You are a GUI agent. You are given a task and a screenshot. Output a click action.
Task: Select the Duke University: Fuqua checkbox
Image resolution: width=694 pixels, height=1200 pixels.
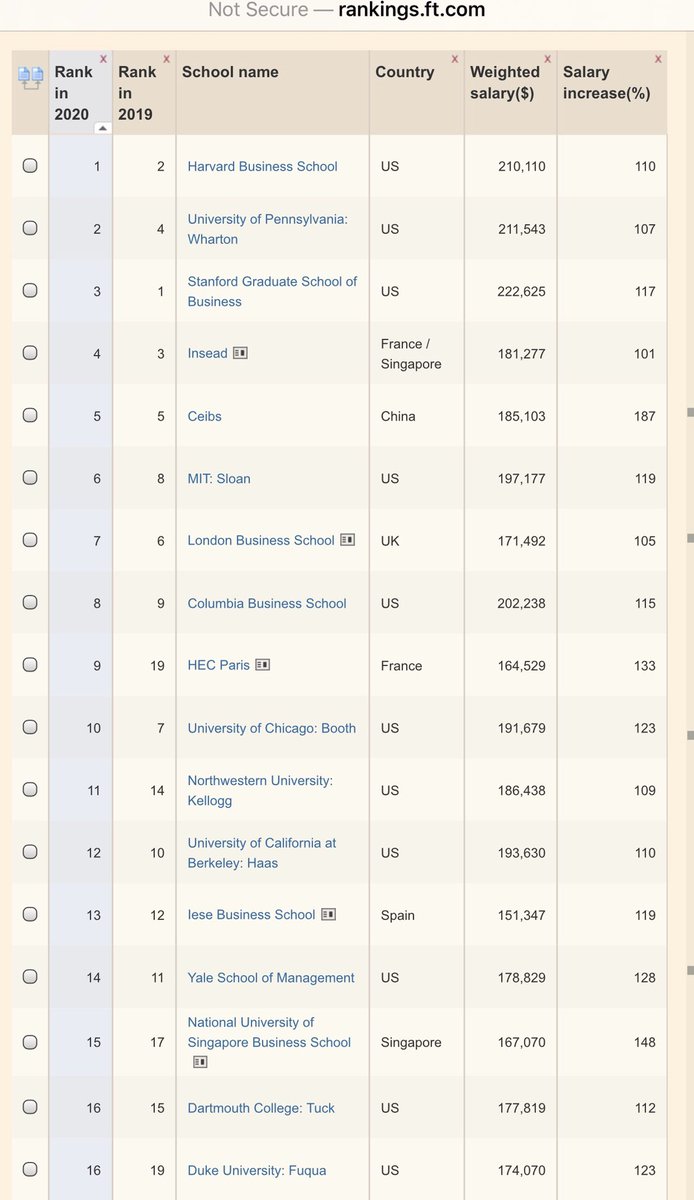click(x=30, y=1170)
